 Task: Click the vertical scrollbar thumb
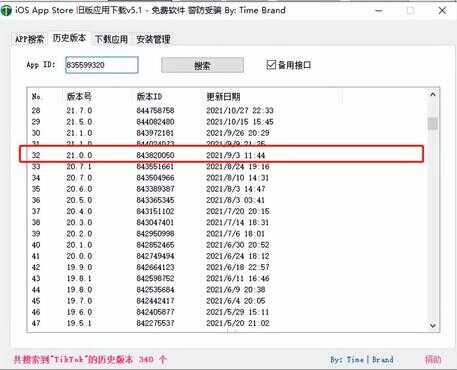[433, 124]
